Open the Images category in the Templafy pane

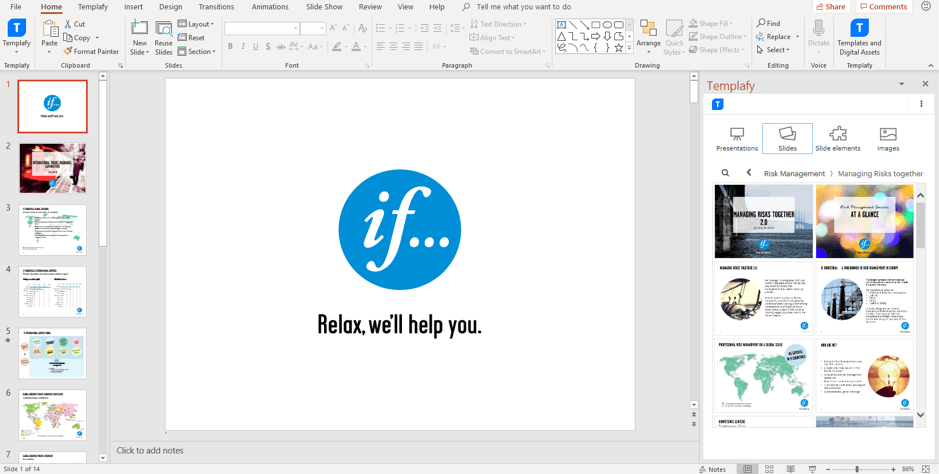[888, 139]
